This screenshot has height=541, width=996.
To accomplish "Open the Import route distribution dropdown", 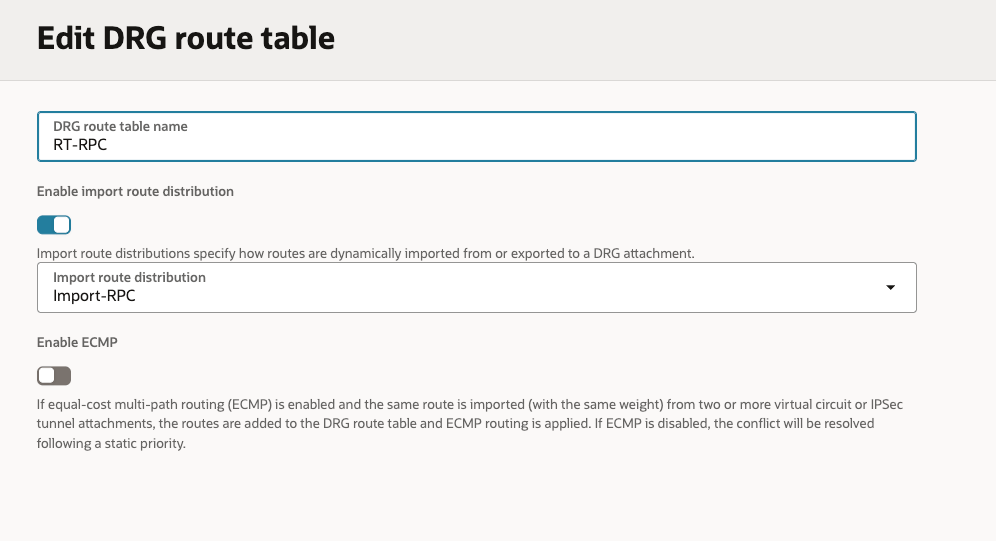I will [x=476, y=288].
